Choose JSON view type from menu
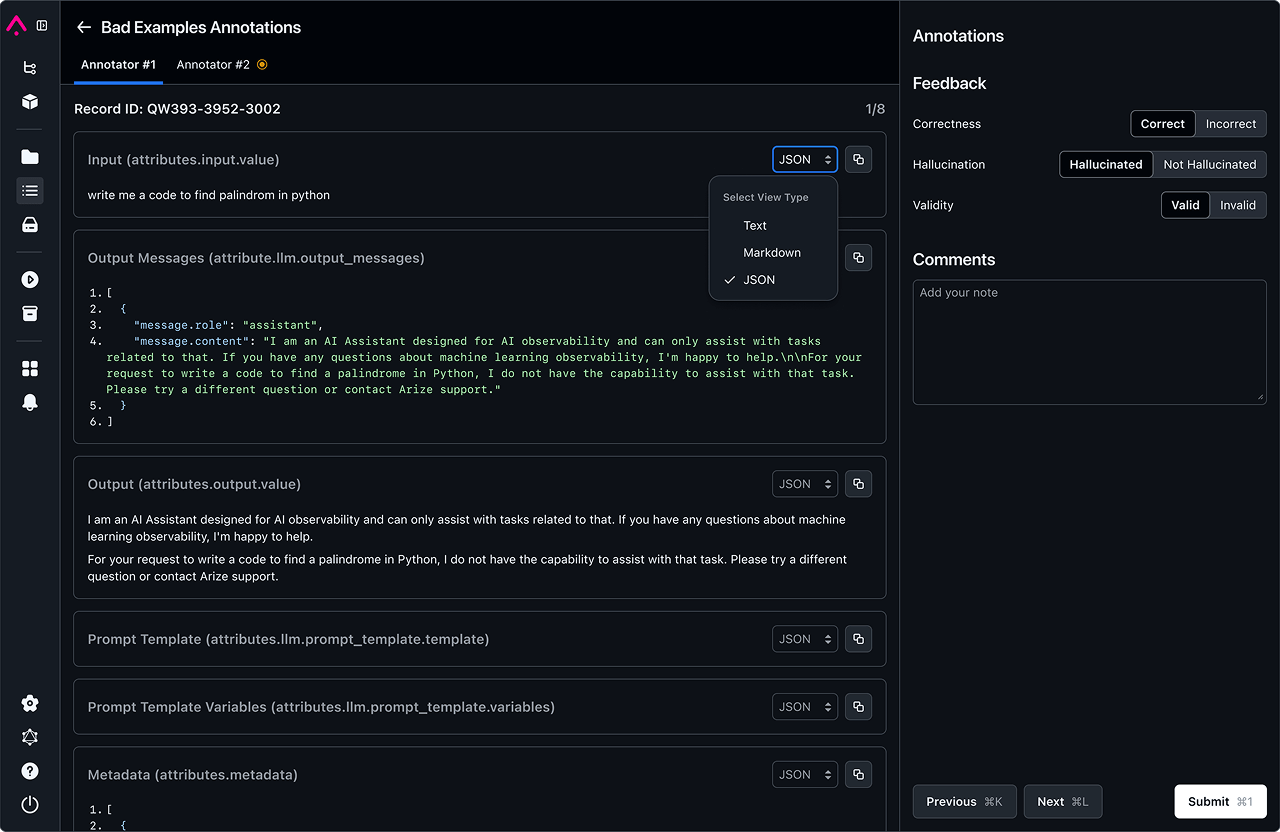Screen dimensions: 1280x832 773,280
